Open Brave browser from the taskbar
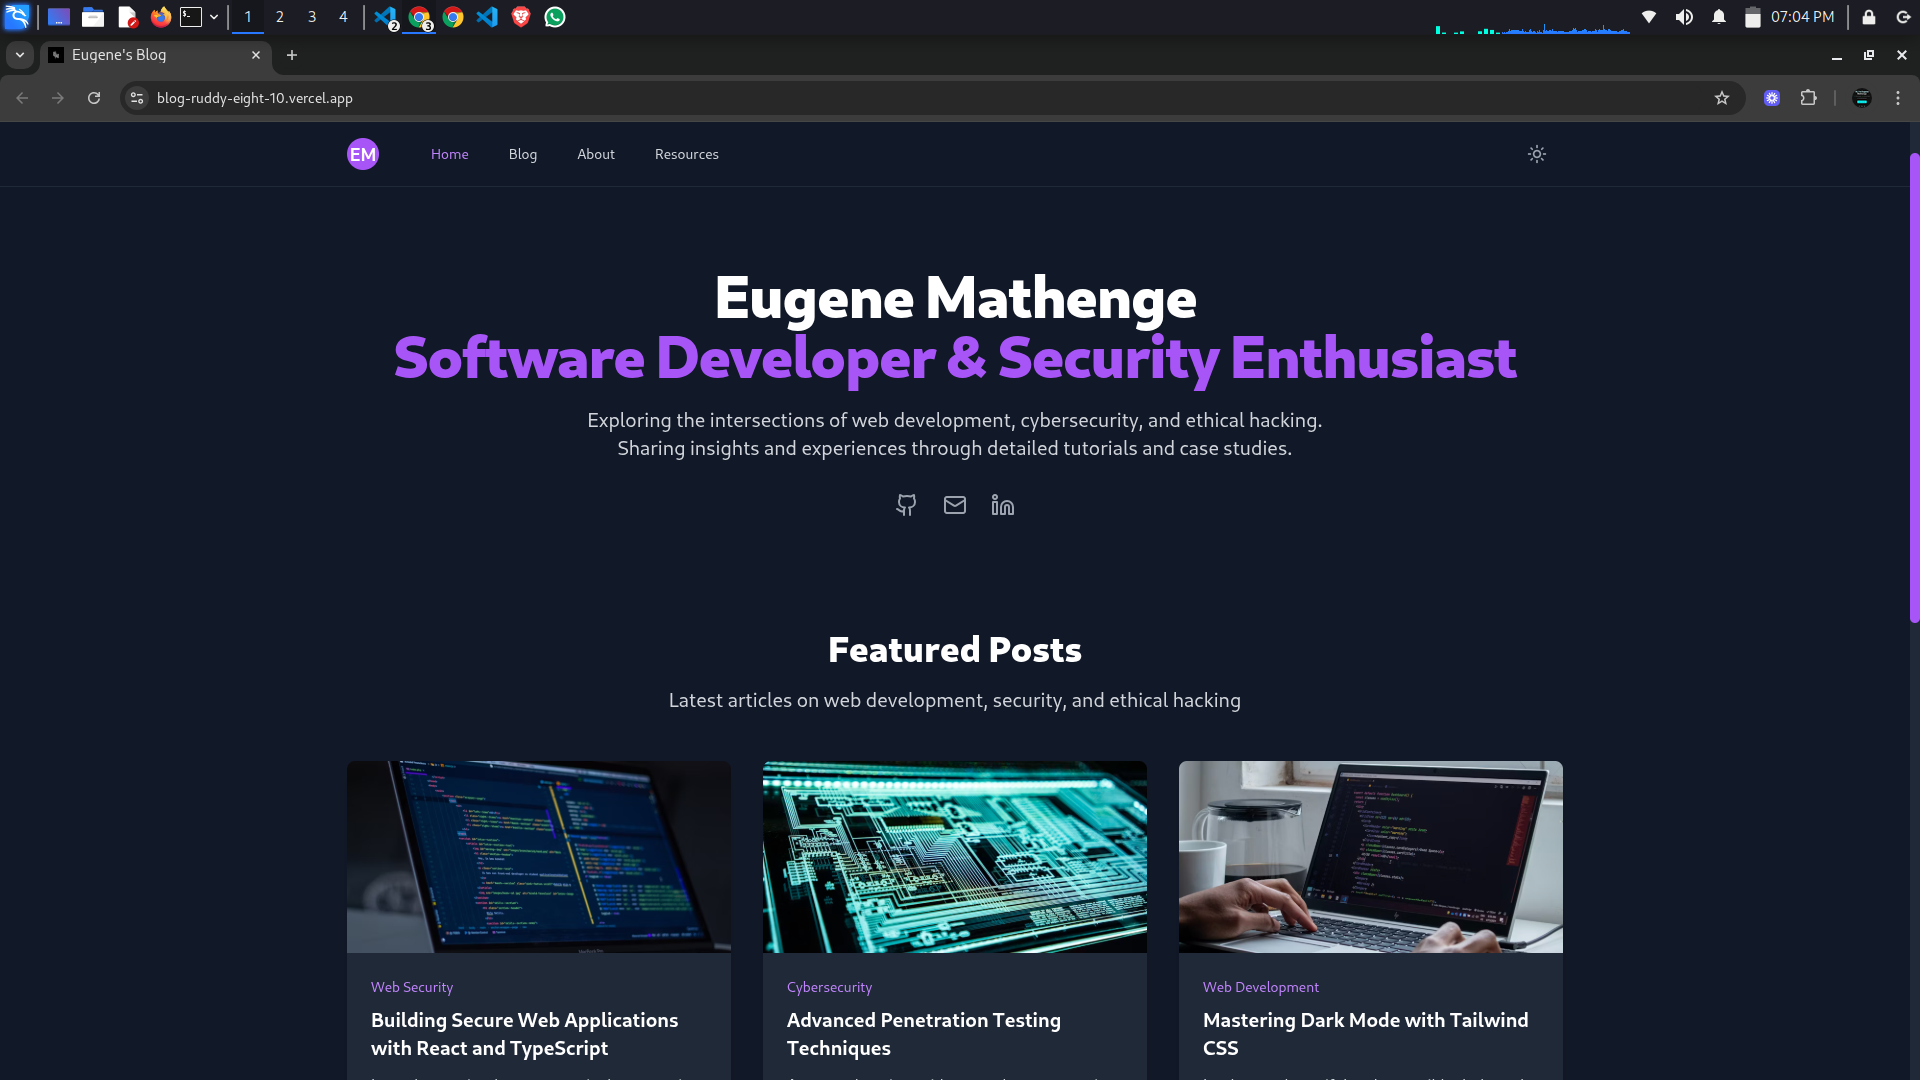Image resolution: width=1920 pixels, height=1080 pixels. pos(520,16)
